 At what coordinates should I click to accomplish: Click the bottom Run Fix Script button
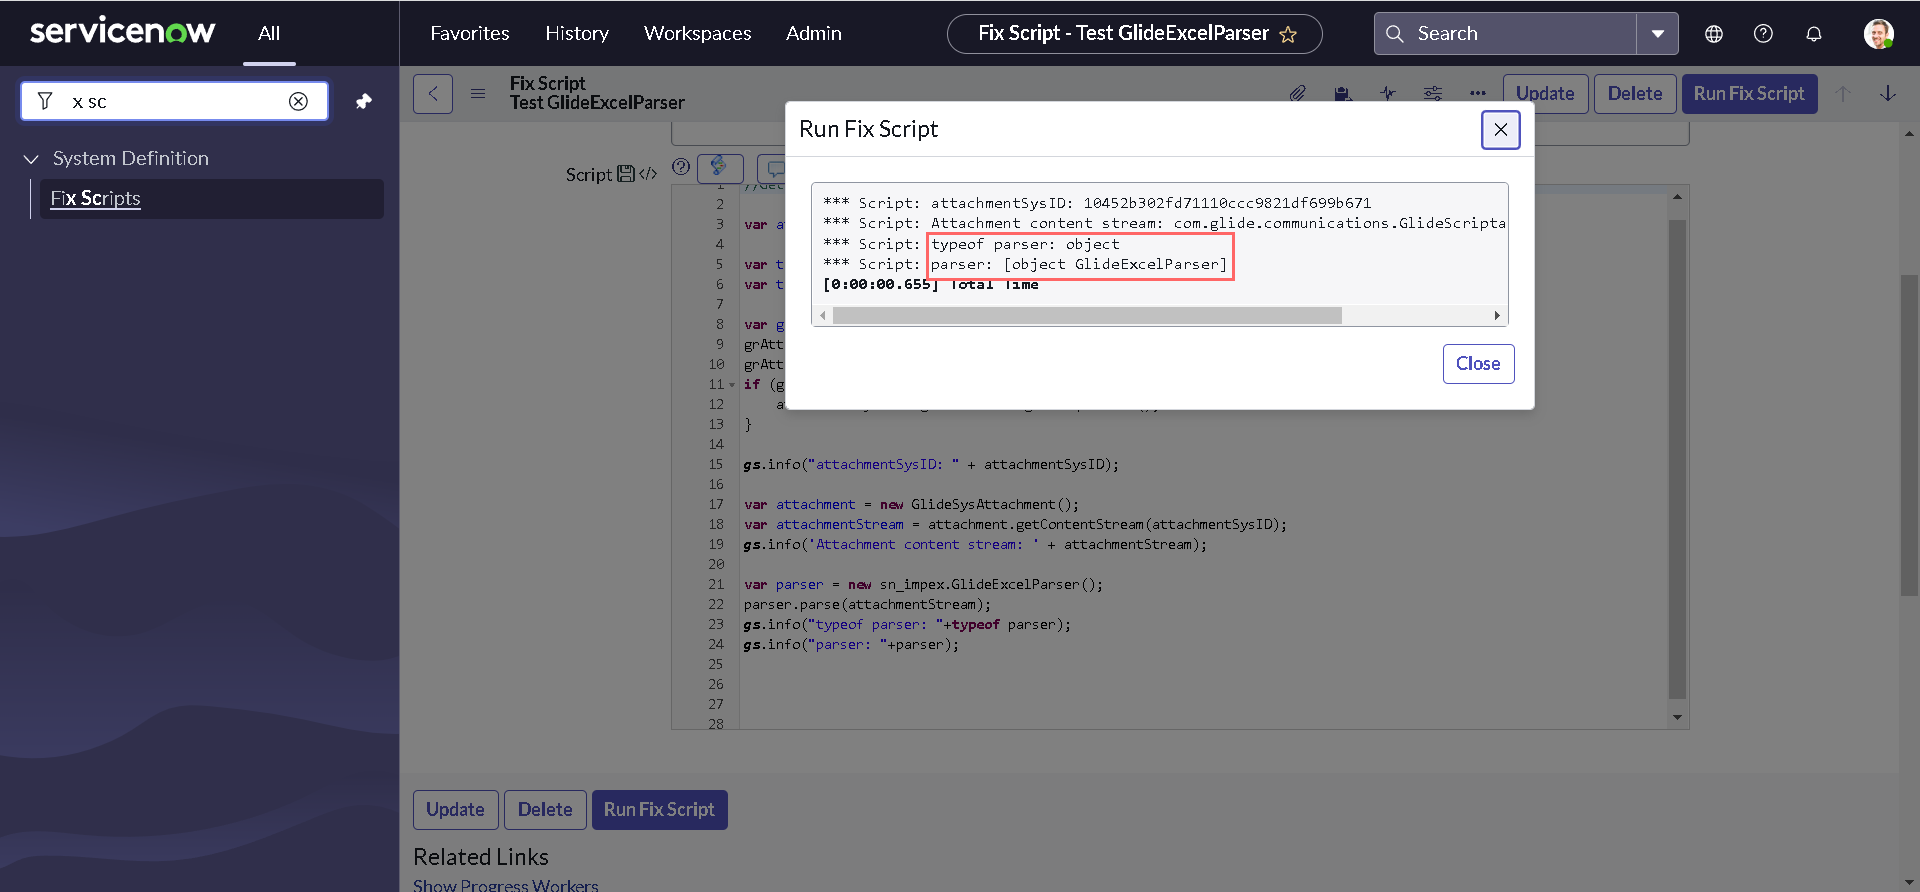pos(659,810)
